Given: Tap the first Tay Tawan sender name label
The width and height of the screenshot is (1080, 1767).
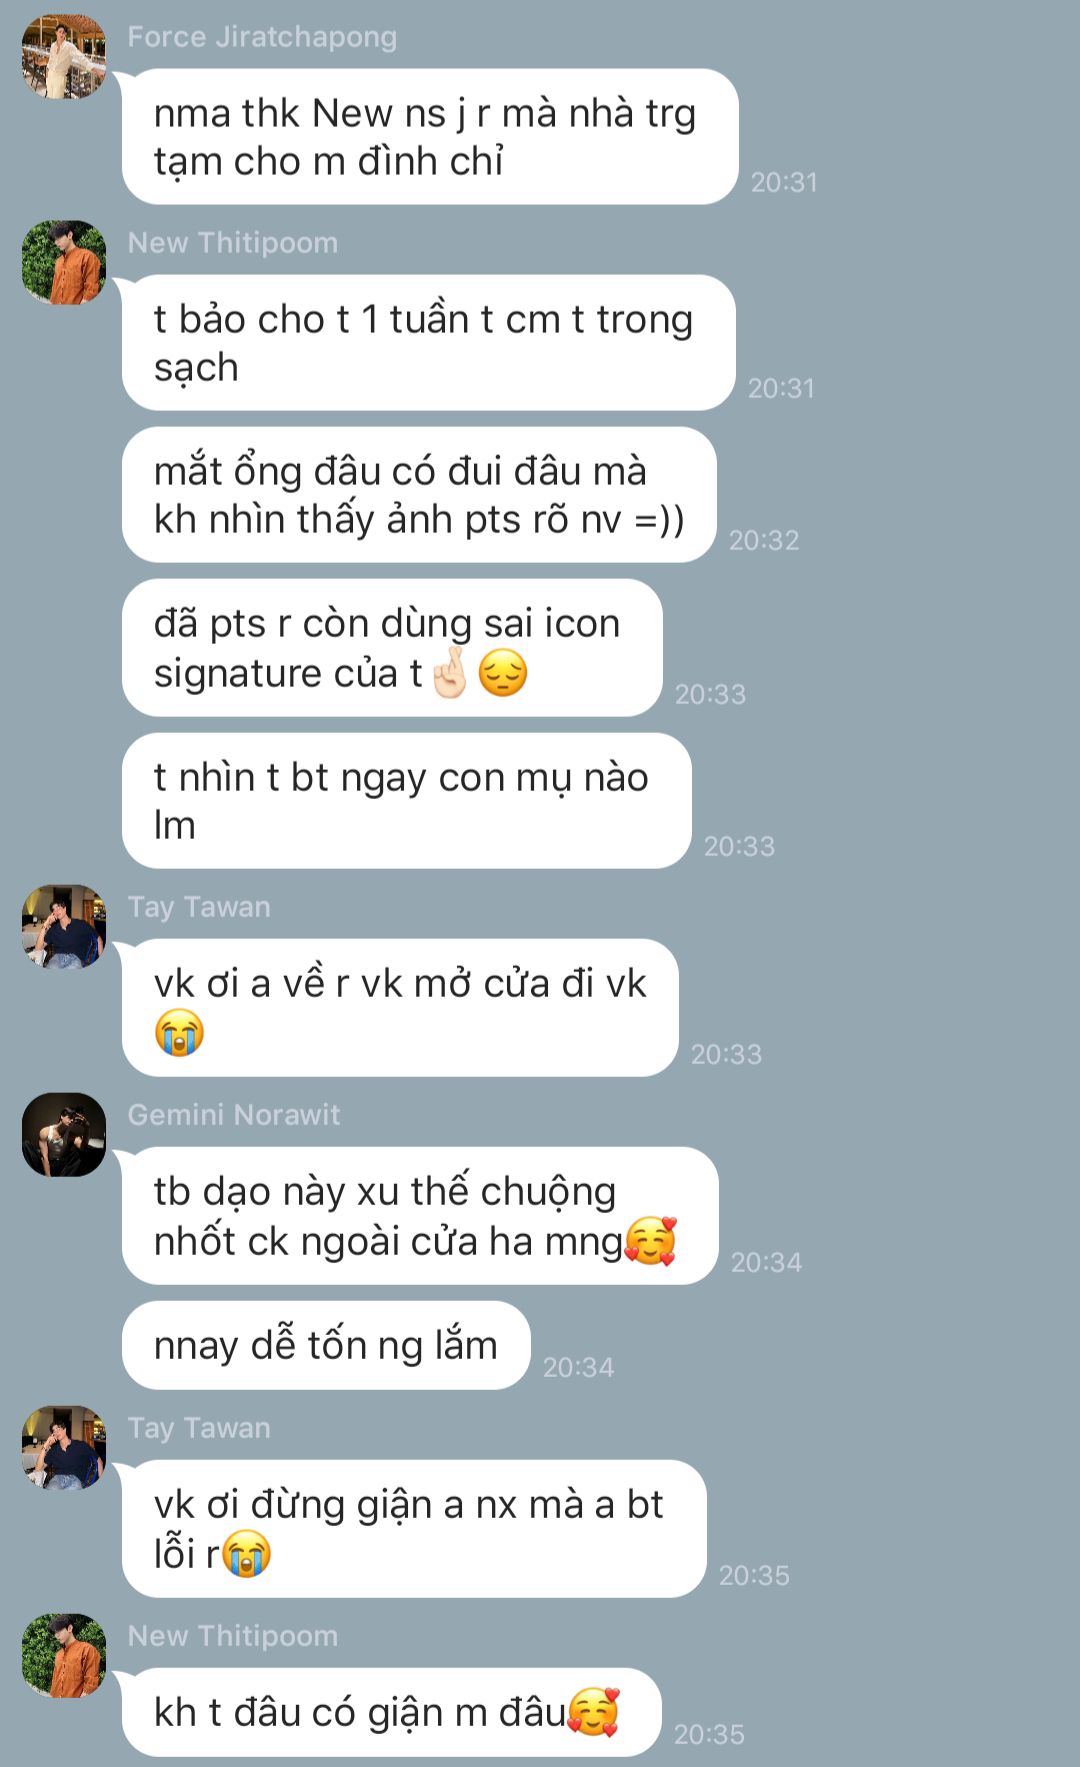Looking at the screenshot, I should point(199,907).
